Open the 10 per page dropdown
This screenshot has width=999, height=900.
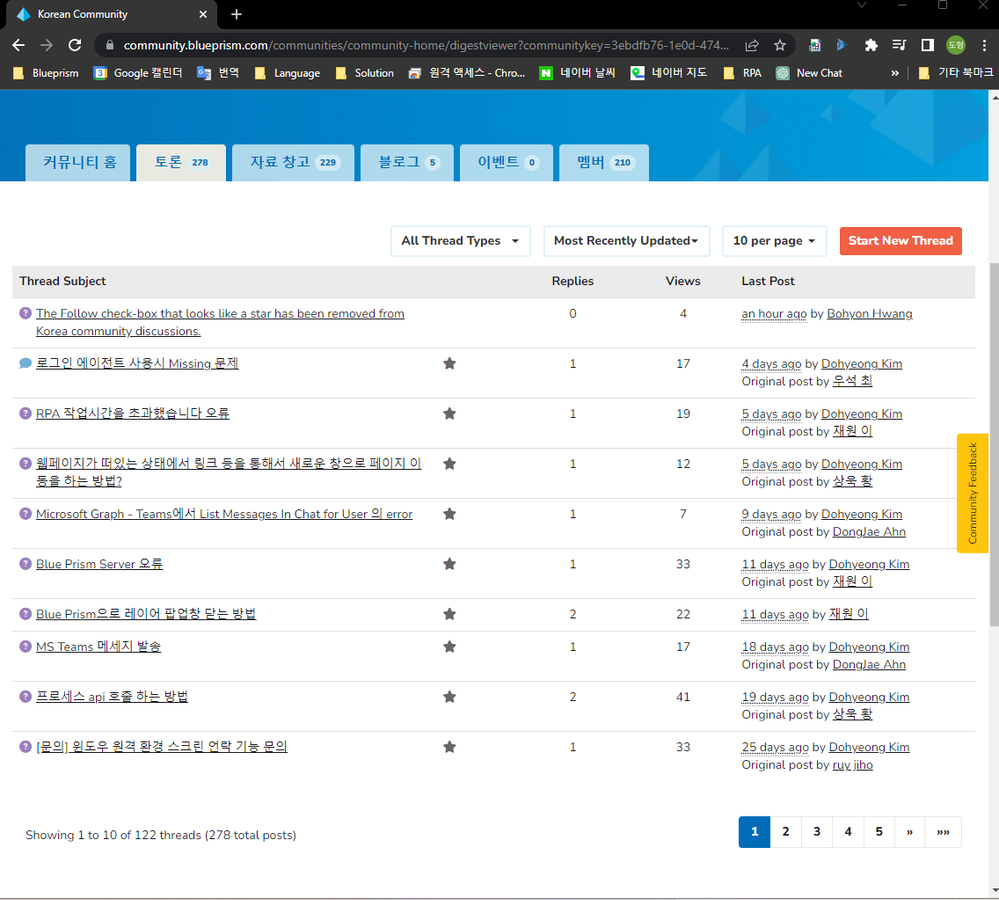click(774, 241)
